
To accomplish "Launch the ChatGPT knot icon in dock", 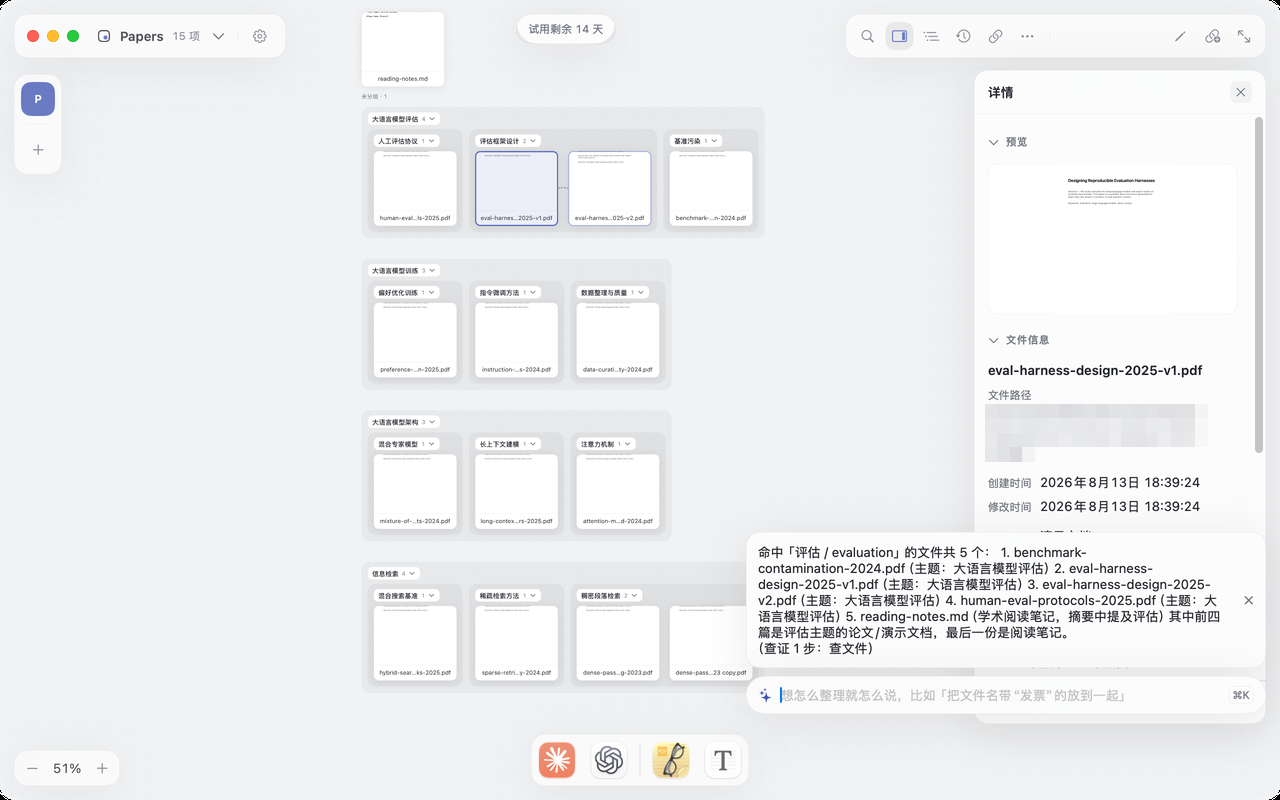I will pyautogui.click(x=609, y=761).
